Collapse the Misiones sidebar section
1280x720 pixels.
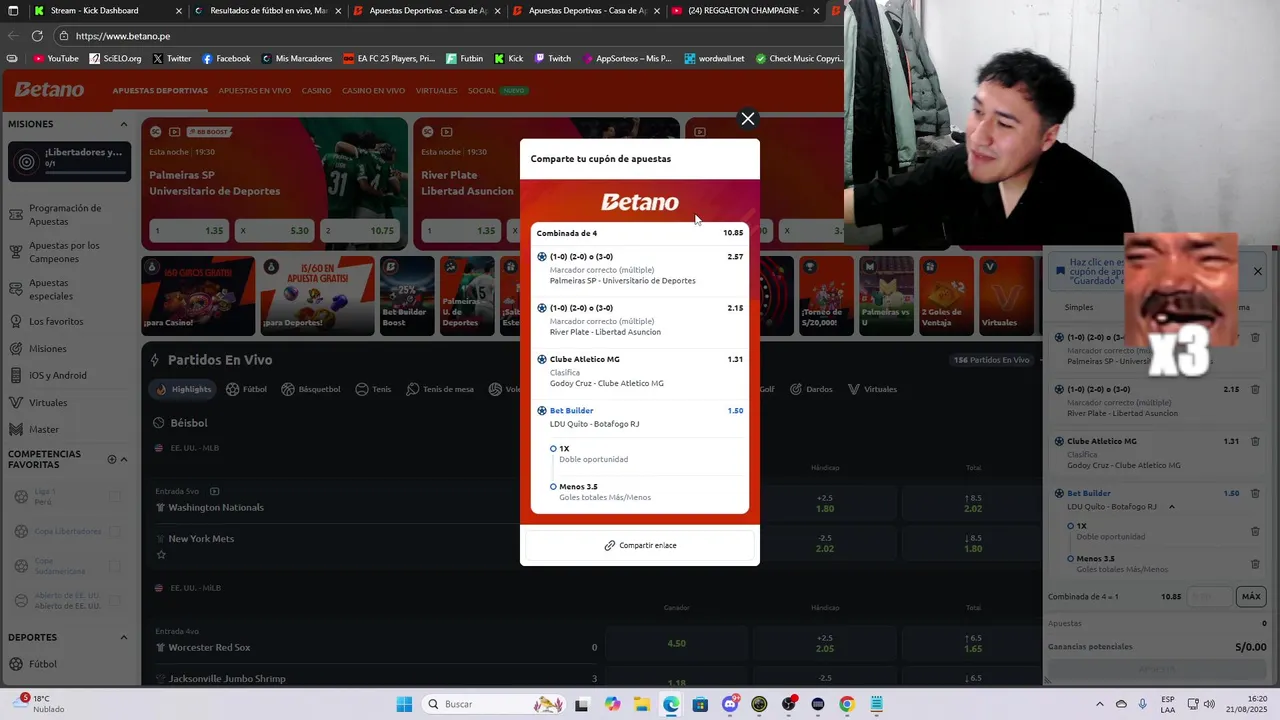124,124
